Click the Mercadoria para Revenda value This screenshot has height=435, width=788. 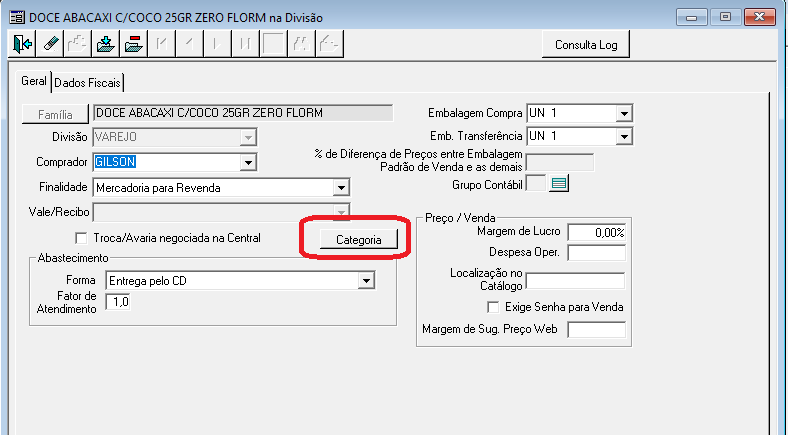158,188
